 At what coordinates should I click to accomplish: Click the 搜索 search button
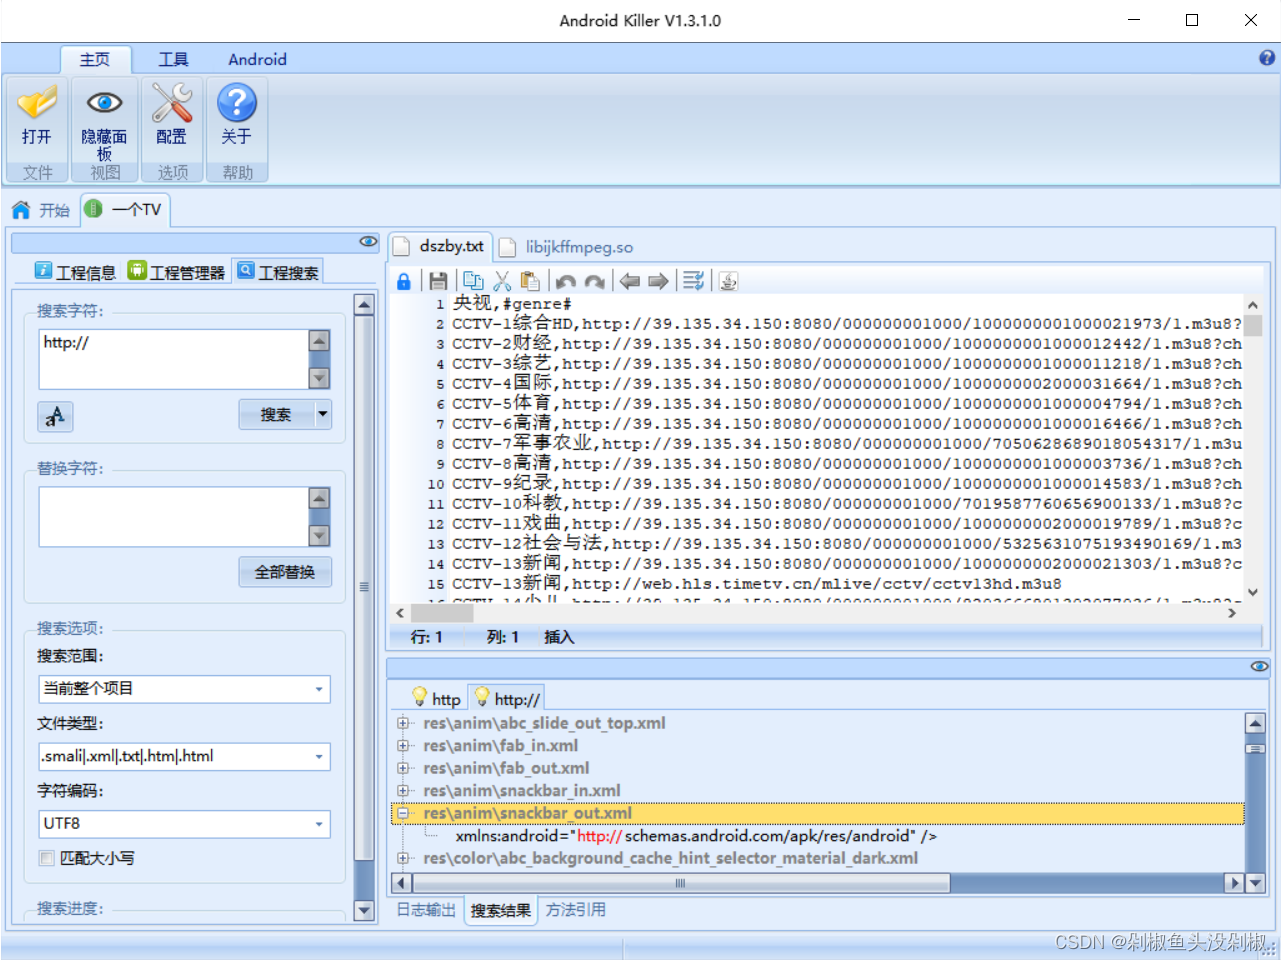point(276,414)
